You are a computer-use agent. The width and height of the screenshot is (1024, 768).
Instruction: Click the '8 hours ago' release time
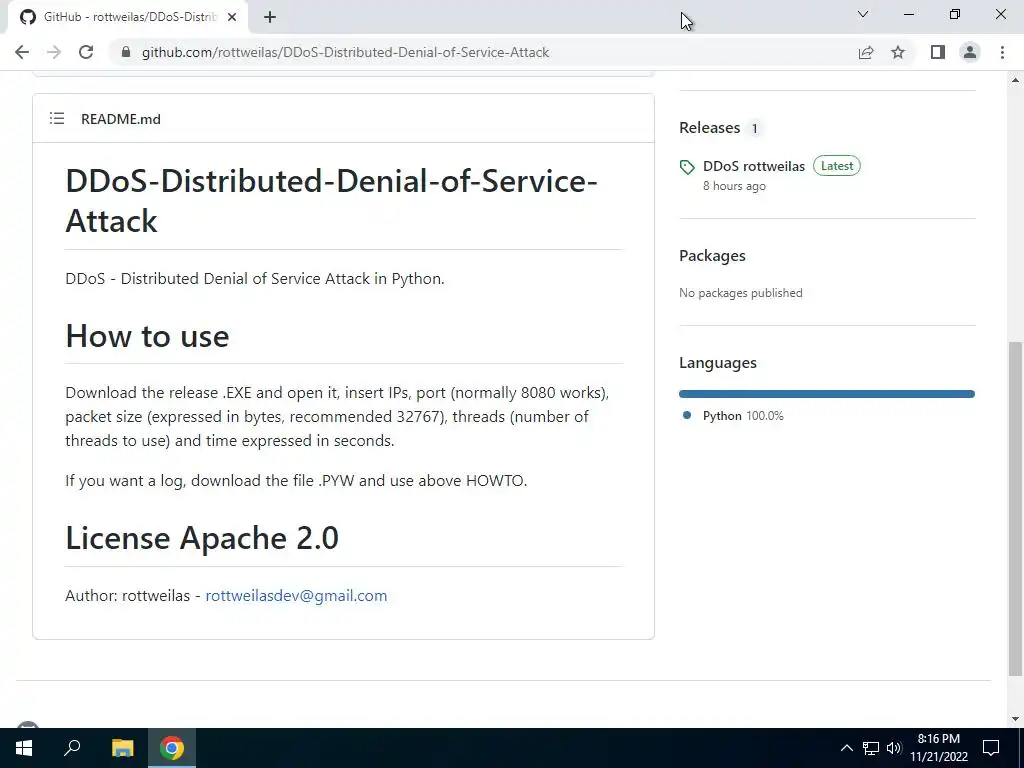tap(734, 186)
